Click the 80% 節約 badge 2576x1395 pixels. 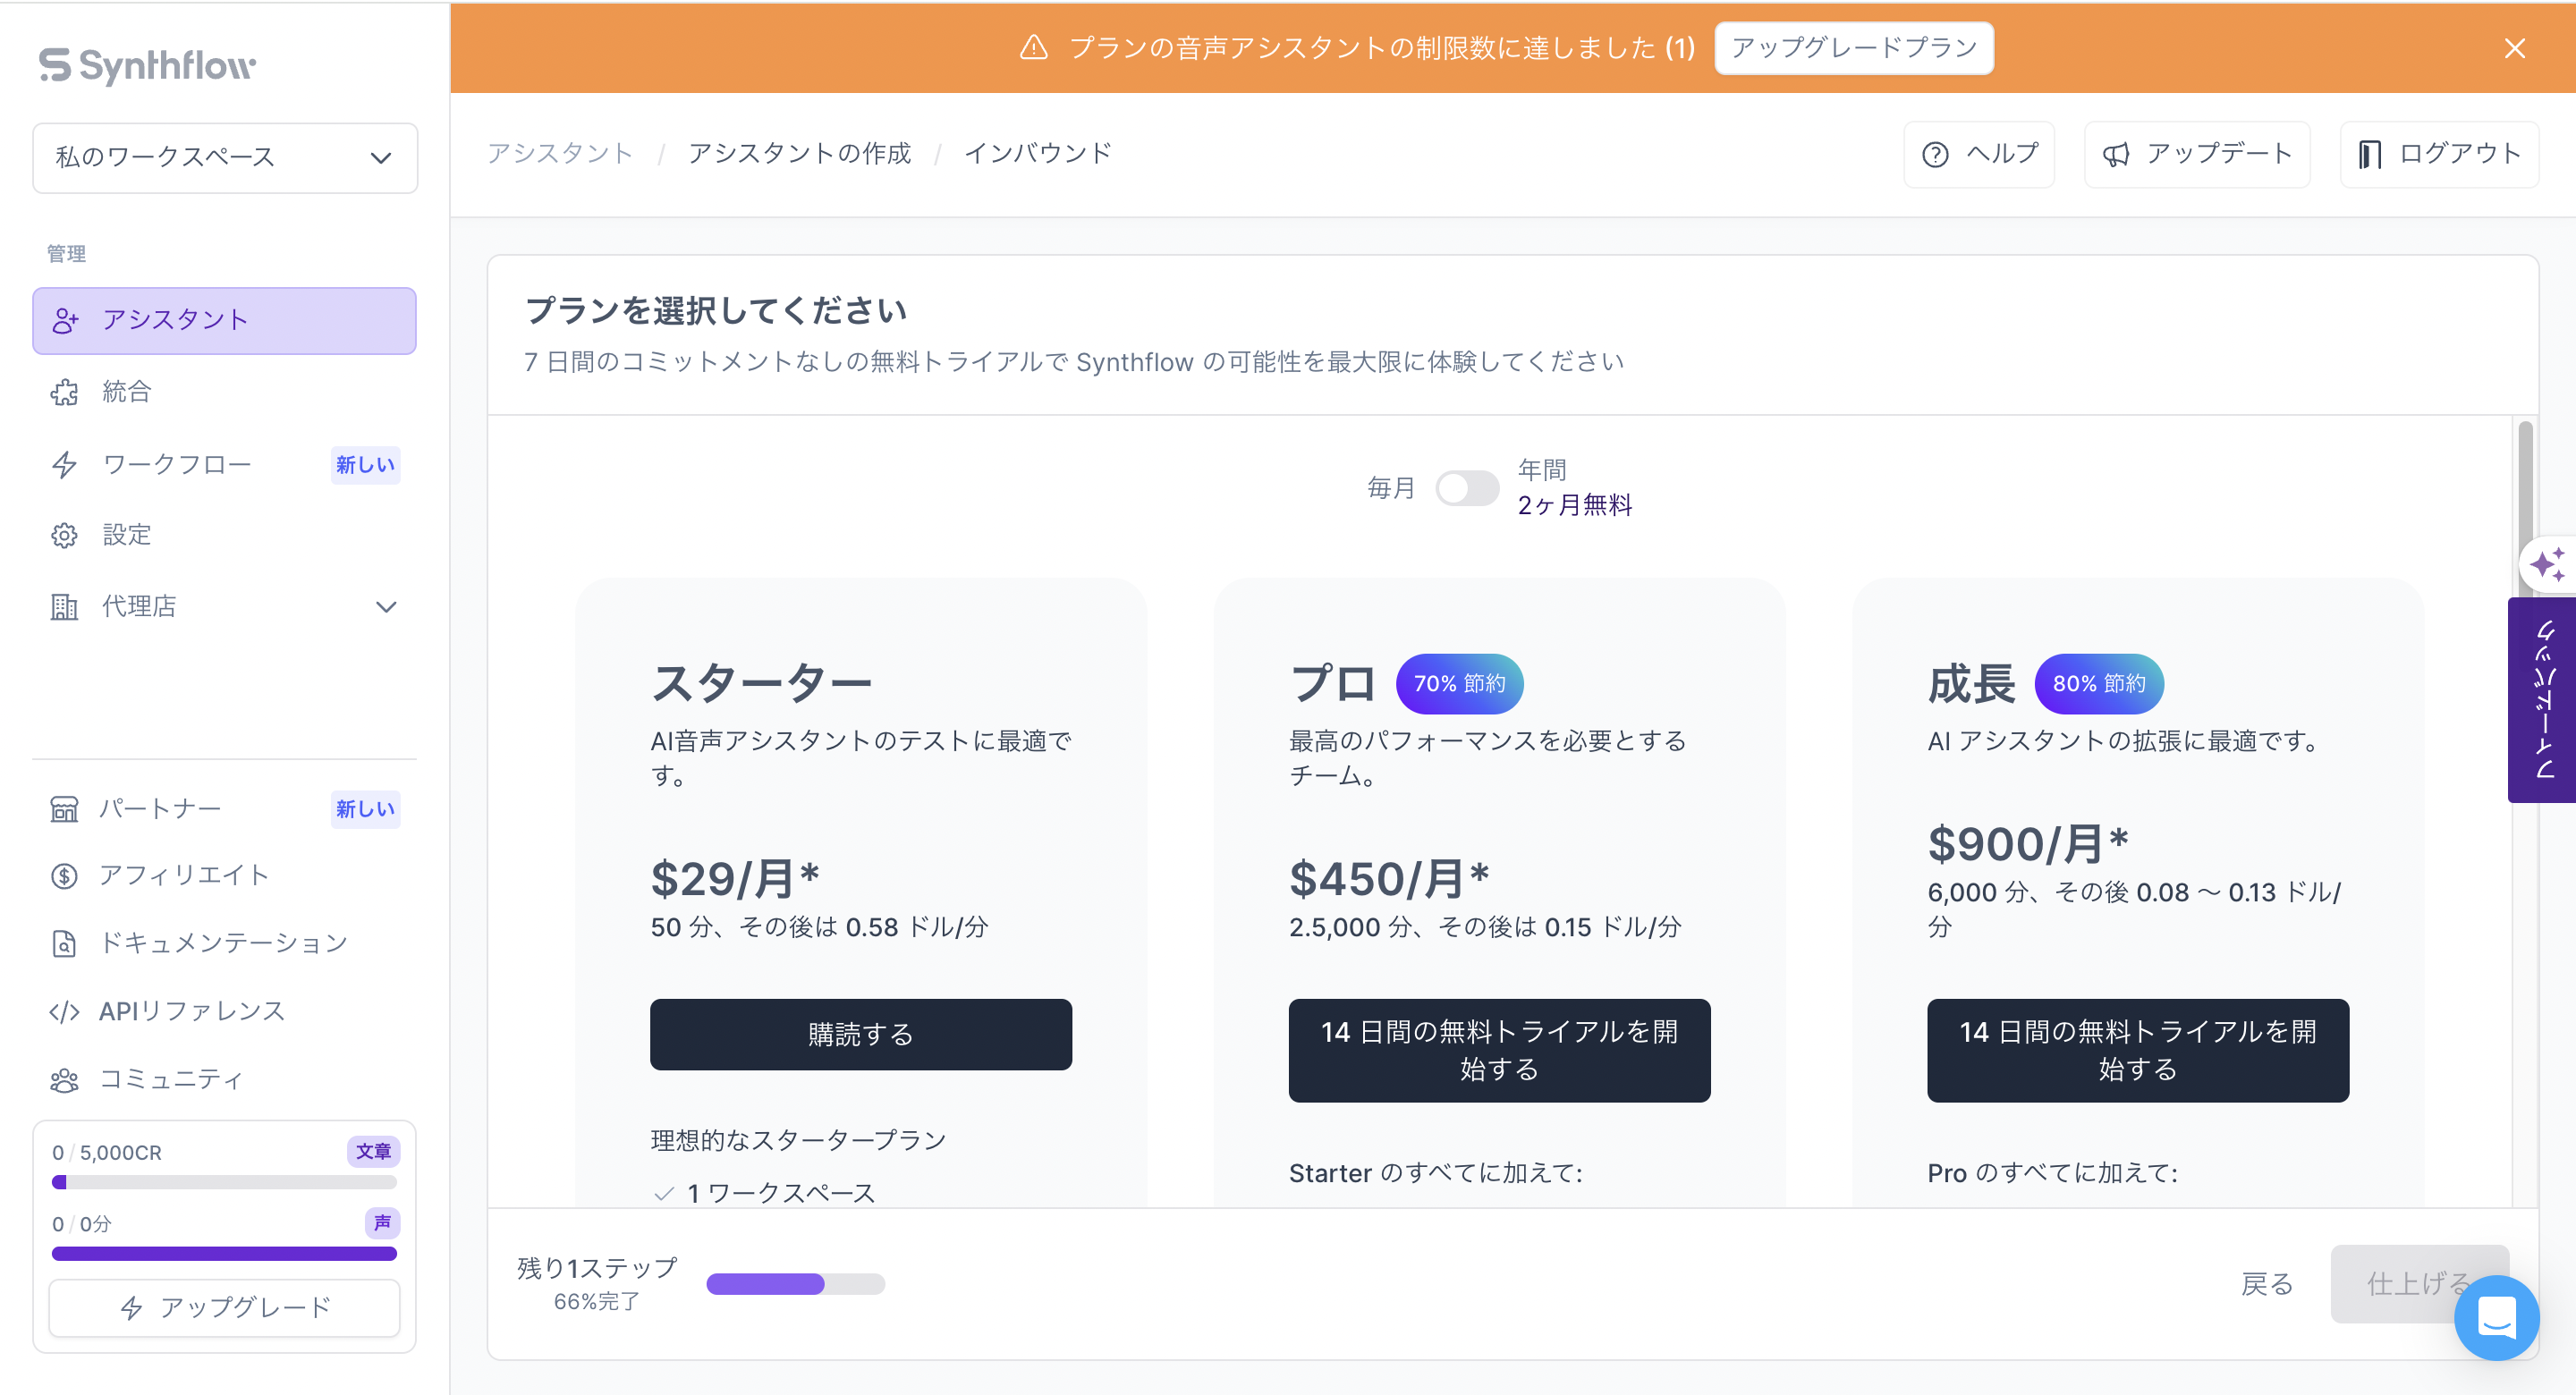tap(2099, 684)
